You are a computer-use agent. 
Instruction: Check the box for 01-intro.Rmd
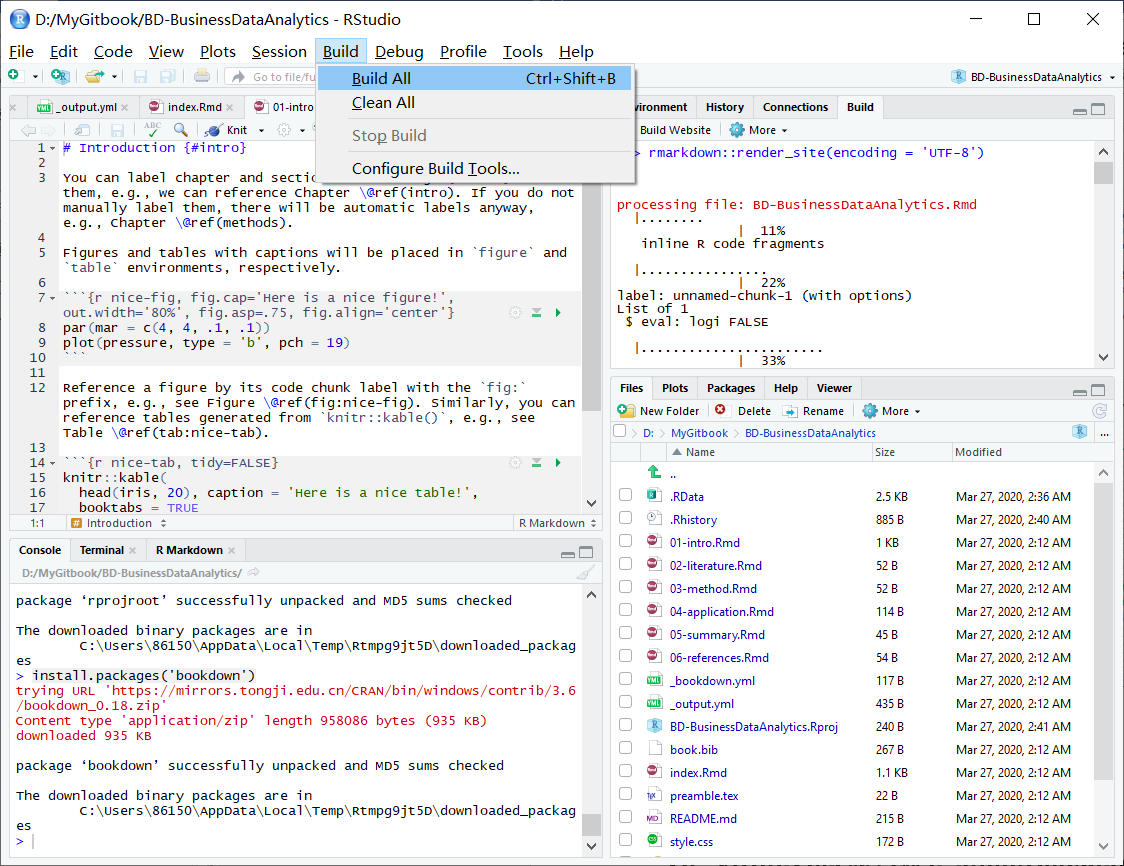point(626,541)
